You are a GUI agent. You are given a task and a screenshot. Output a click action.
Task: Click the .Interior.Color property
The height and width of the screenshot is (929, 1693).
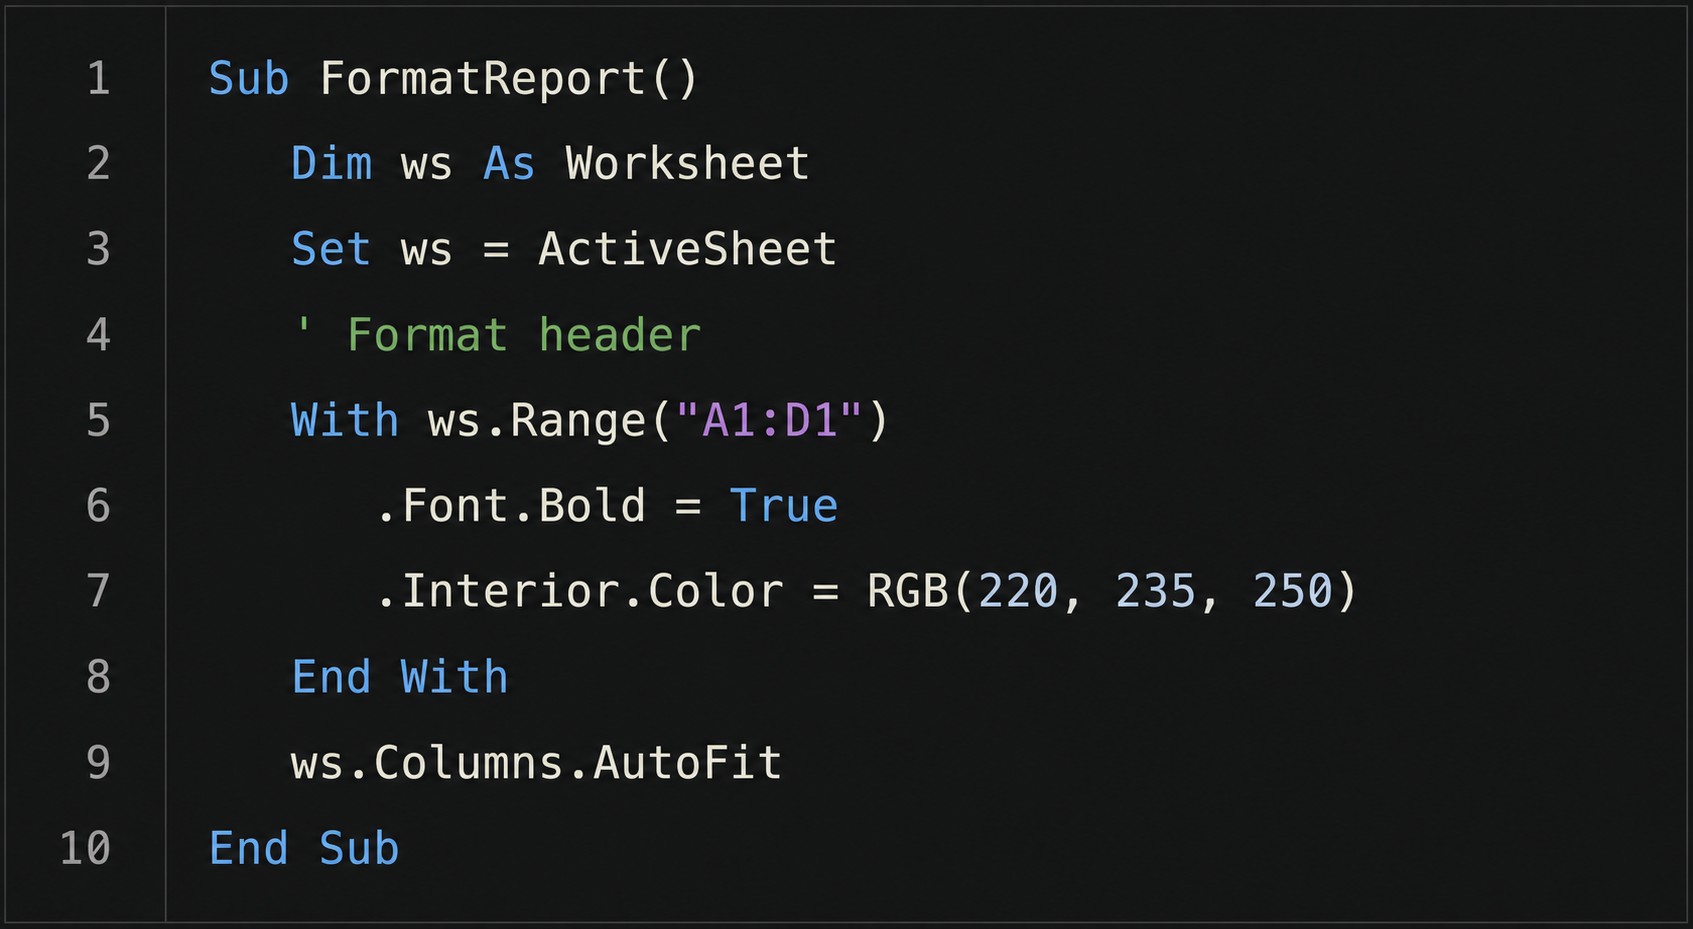579,591
